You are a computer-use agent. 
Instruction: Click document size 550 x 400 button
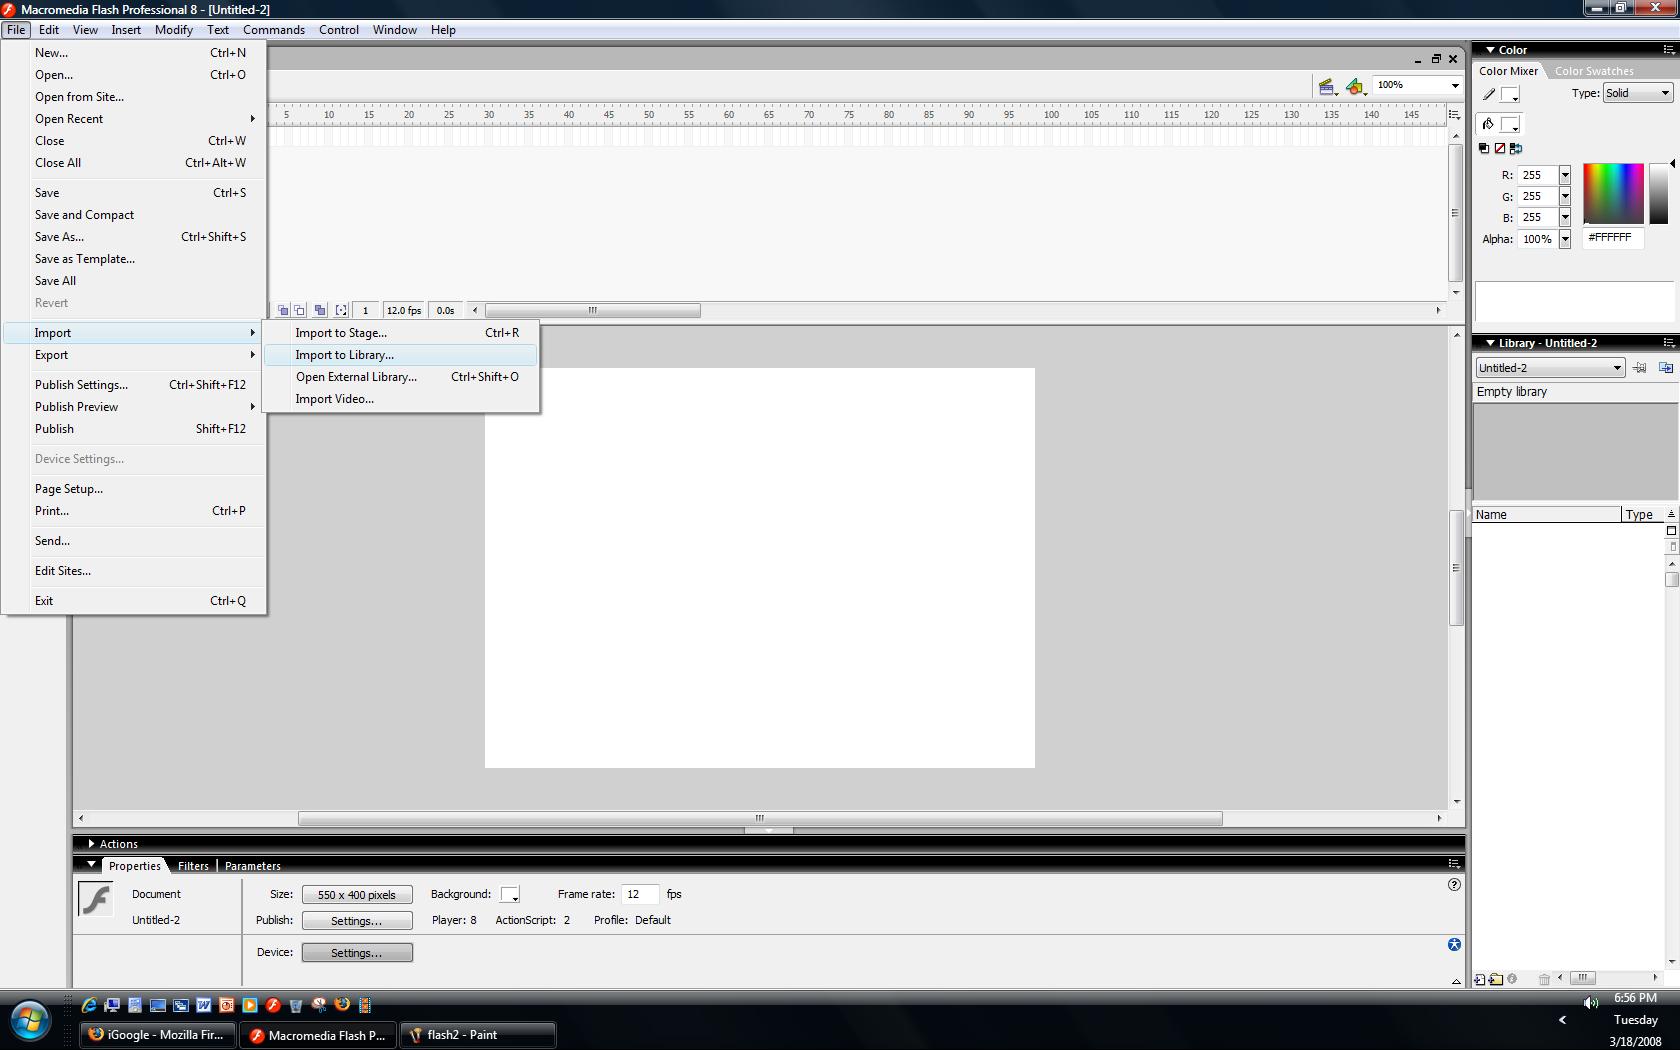click(x=357, y=895)
